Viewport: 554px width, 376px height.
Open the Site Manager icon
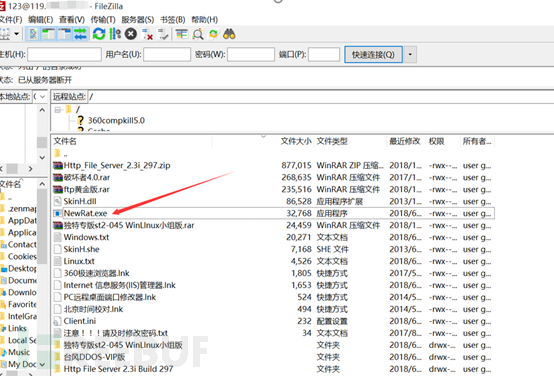point(5,34)
